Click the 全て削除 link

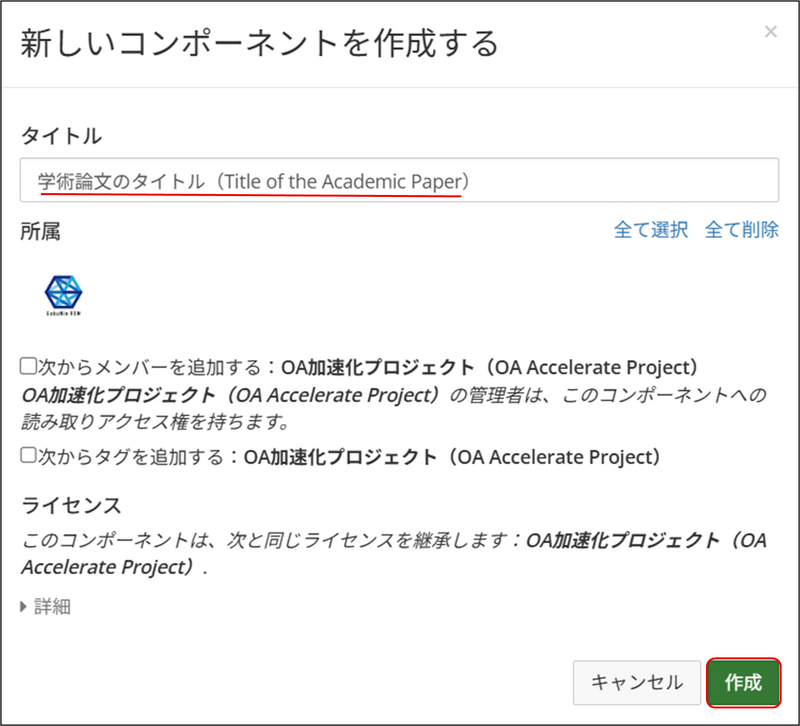click(x=741, y=230)
